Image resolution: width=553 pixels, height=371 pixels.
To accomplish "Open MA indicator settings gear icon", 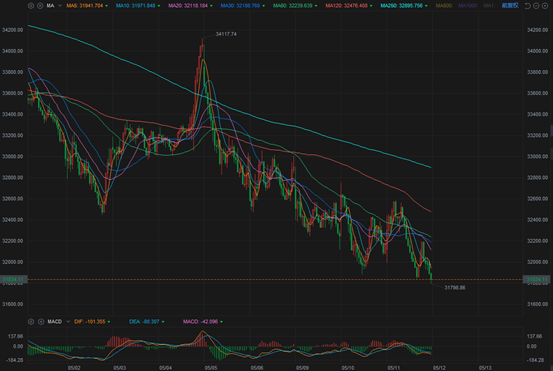I will pos(31,6).
